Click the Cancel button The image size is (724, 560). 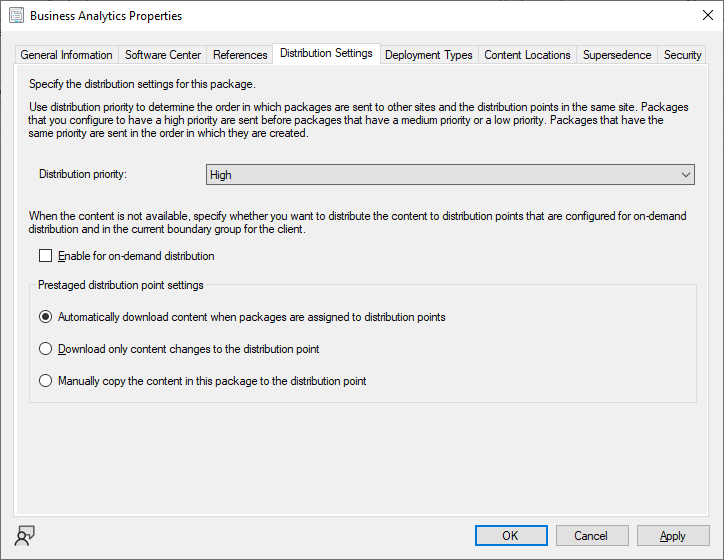pos(592,536)
